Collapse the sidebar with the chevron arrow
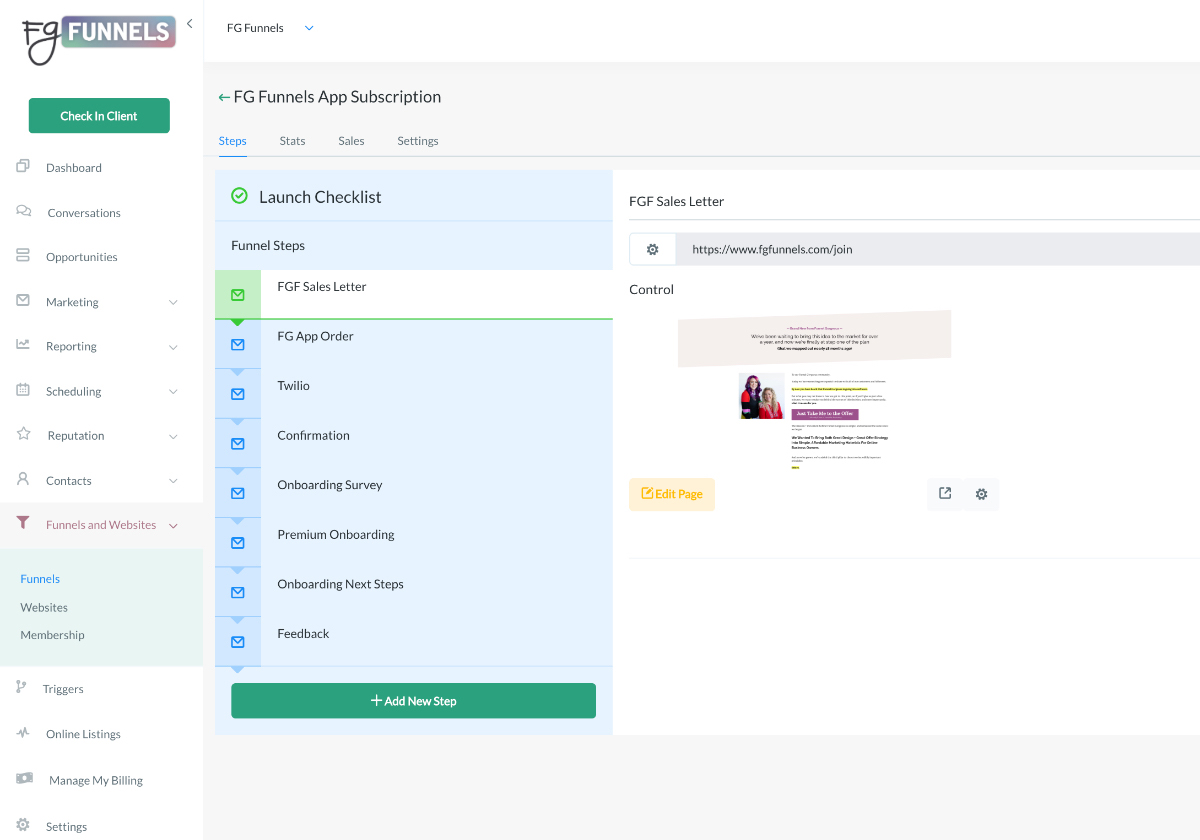Viewport: 1200px width, 840px height. pyautogui.click(x=189, y=23)
